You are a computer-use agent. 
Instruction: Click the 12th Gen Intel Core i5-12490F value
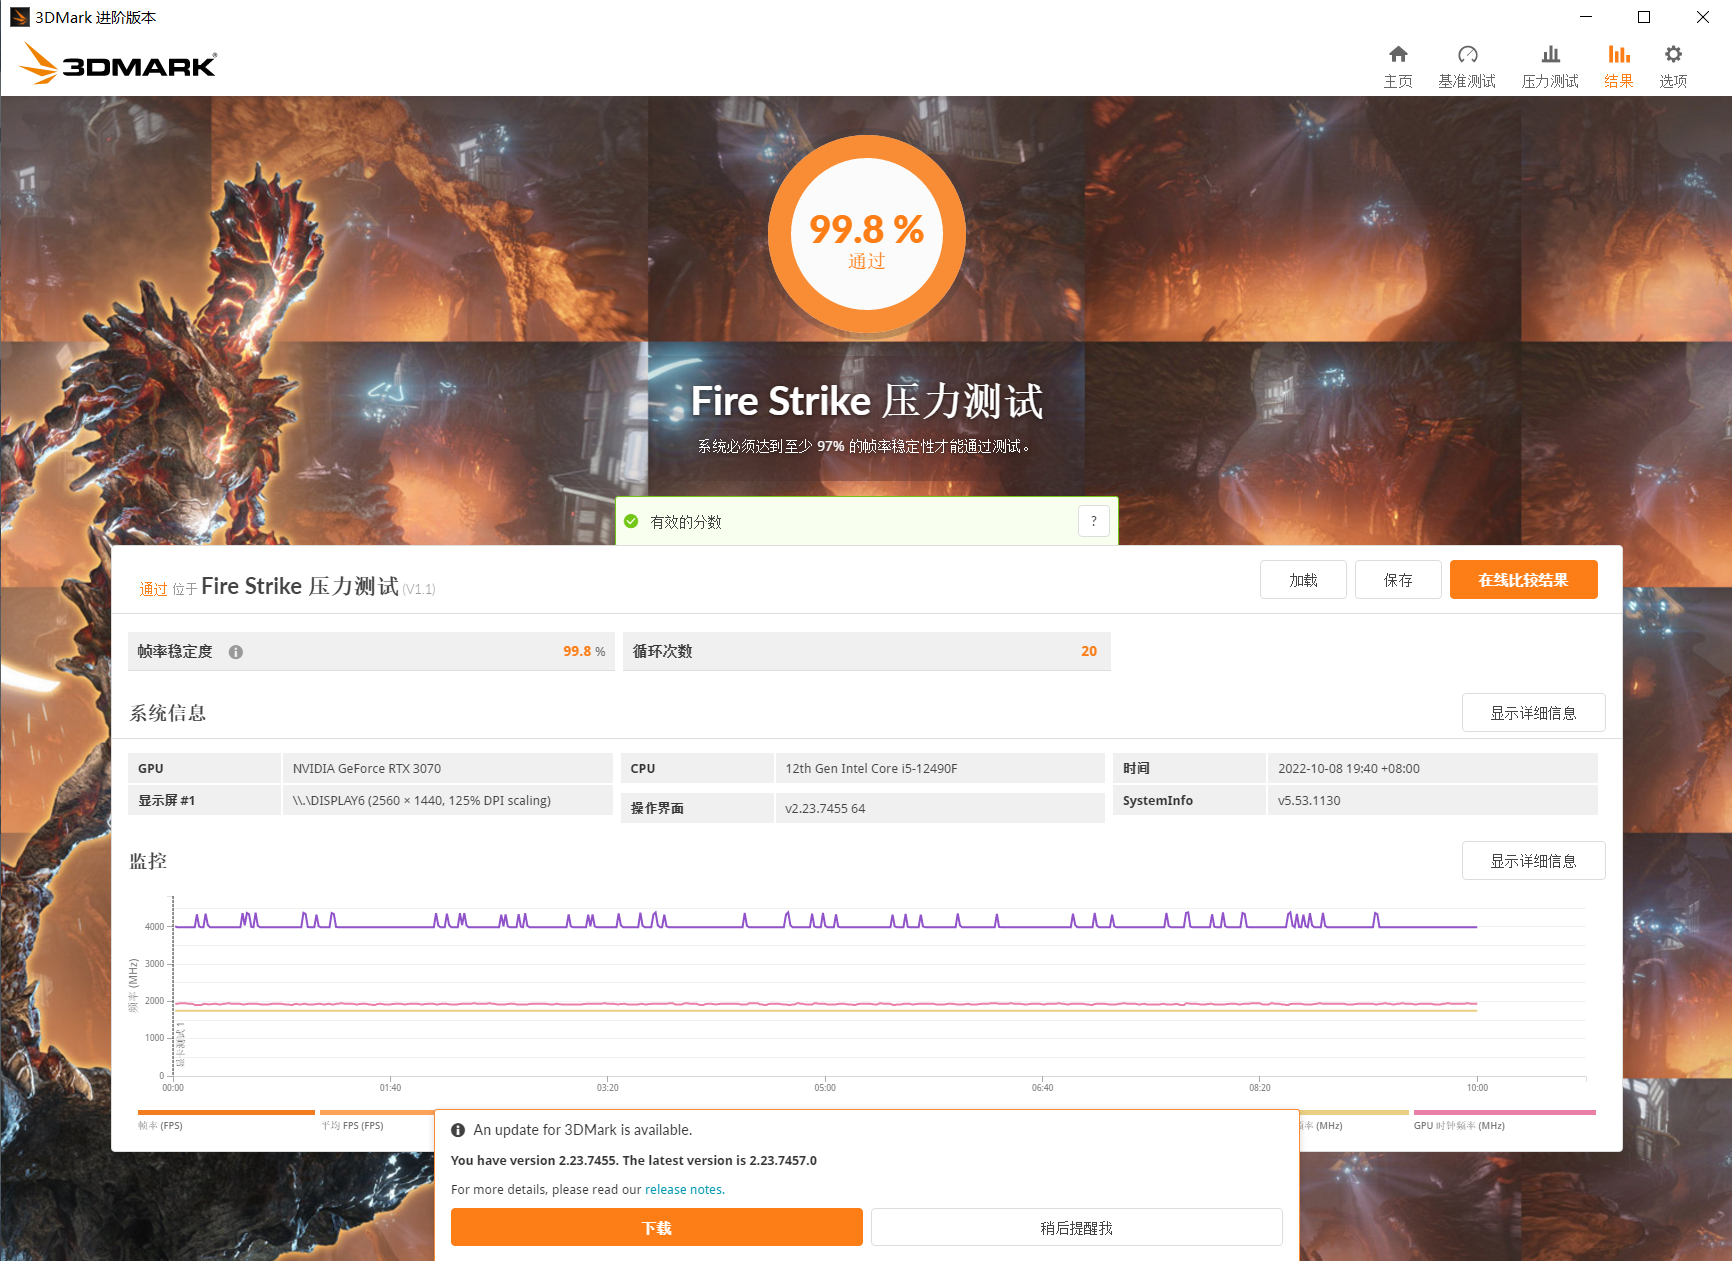click(x=871, y=768)
